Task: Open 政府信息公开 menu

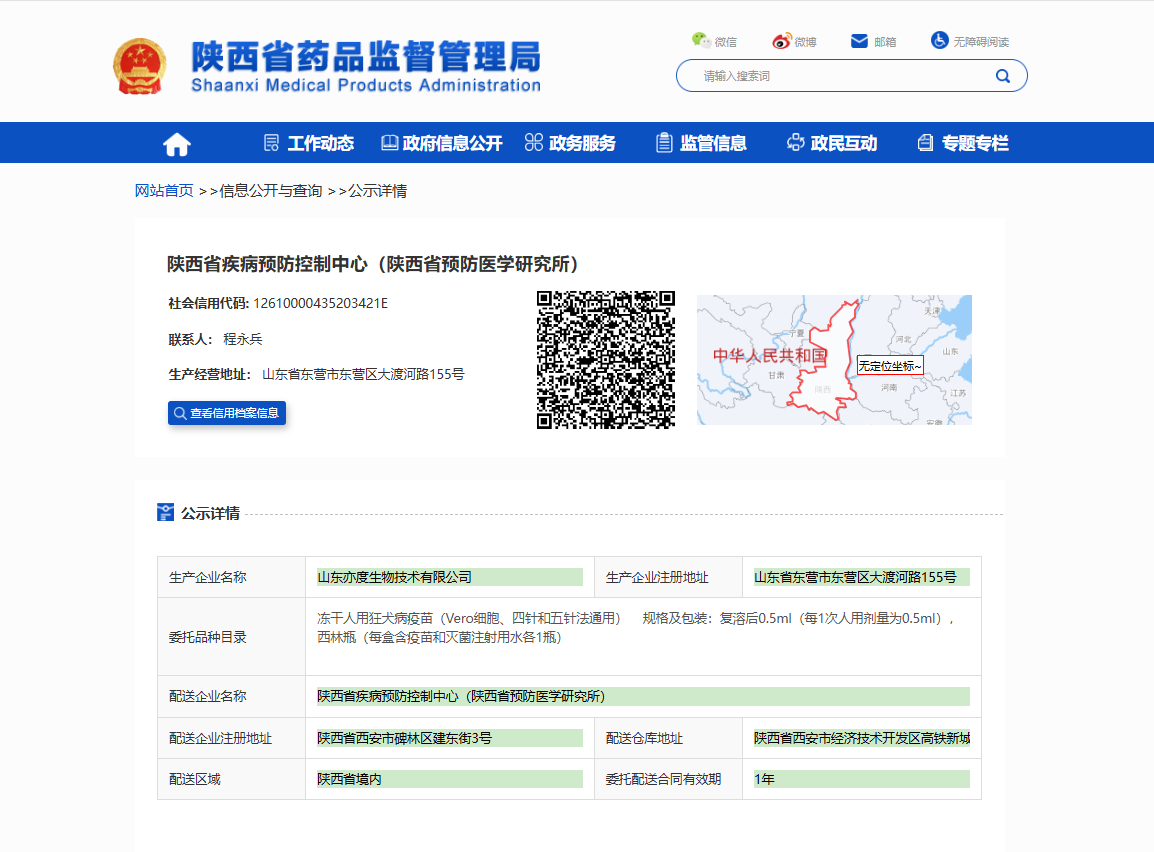Action: [x=441, y=143]
